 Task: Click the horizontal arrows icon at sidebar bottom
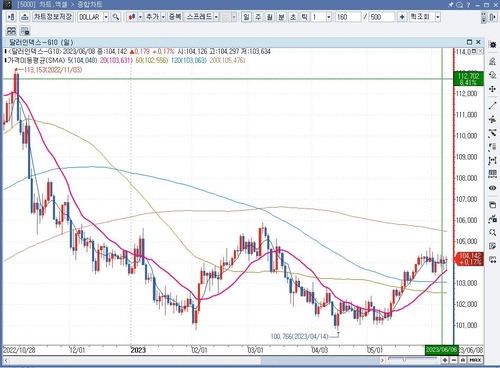(492, 260)
